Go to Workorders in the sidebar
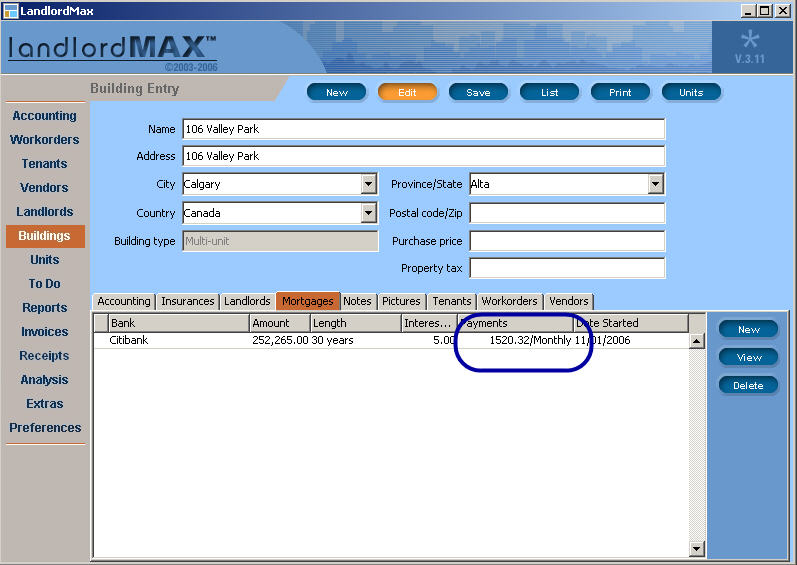Screen dimensions: 797x565 [x=45, y=140]
